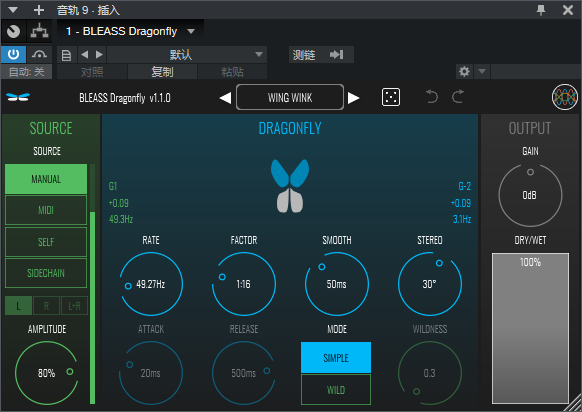Enable the L+R channel option
Screen dimensions: 582x412
[75, 306]
